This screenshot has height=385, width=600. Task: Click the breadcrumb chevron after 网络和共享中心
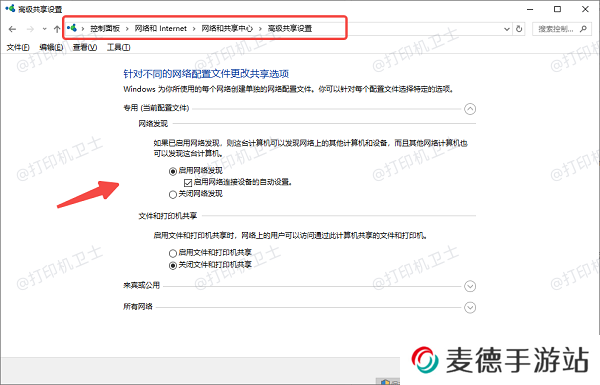click(x=260, y=29)
